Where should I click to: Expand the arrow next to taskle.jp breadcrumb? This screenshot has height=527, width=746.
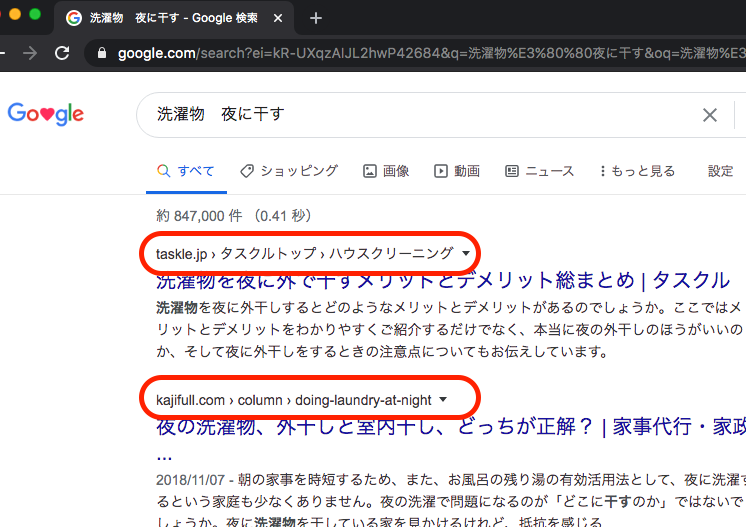pyautogui.click(x=466, y=253)
